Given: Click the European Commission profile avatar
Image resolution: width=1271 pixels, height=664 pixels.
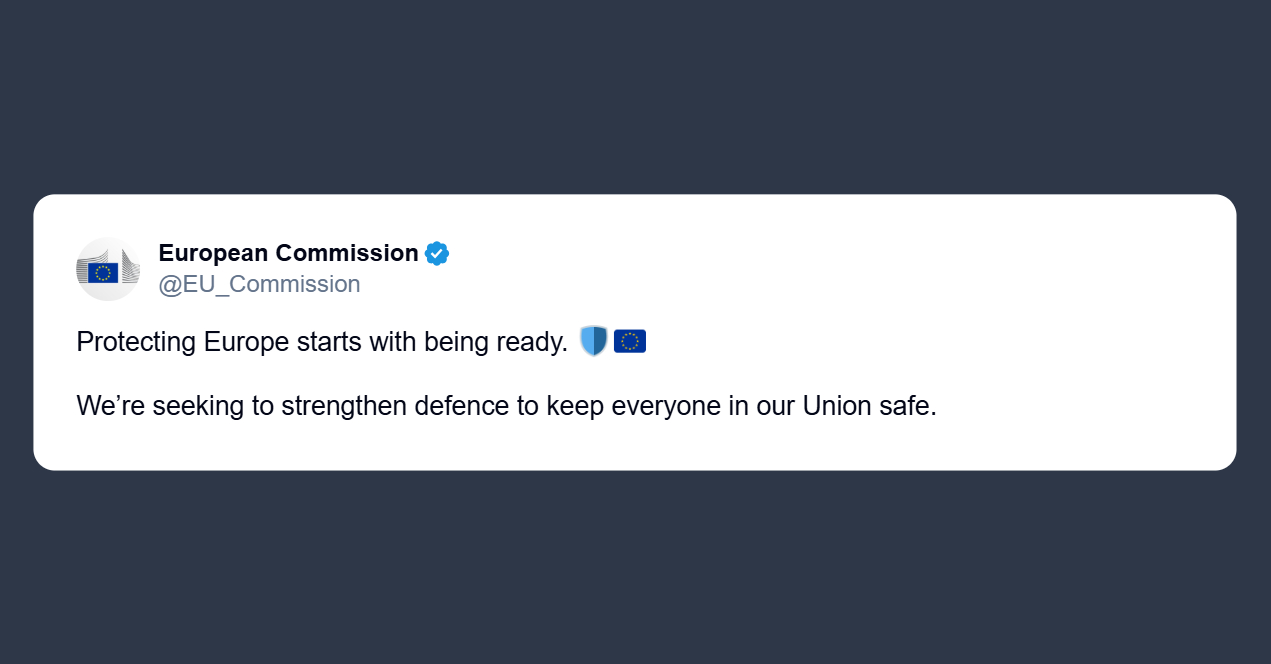Looking at the screenshot, I should 108,269.
